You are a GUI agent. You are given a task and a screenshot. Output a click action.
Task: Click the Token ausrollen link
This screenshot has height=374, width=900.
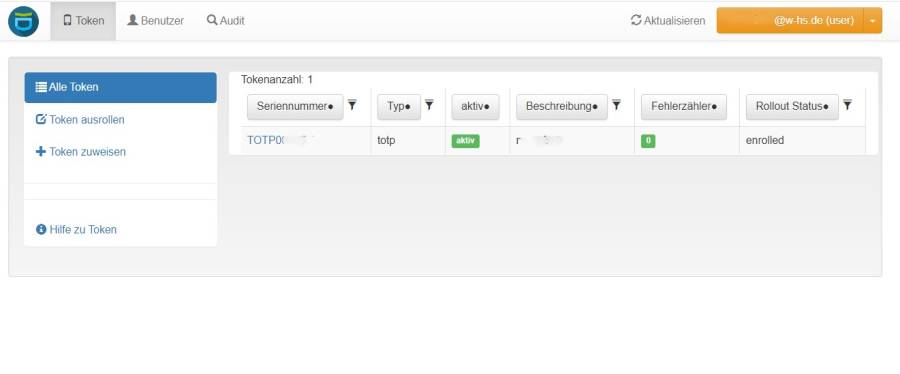(80, 120)
